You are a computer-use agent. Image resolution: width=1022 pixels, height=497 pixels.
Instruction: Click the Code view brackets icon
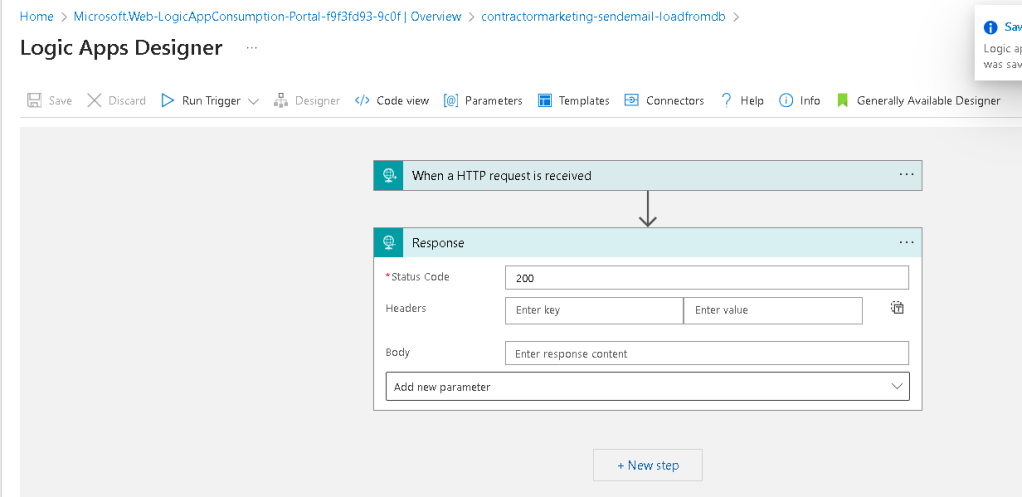point(362,100)
